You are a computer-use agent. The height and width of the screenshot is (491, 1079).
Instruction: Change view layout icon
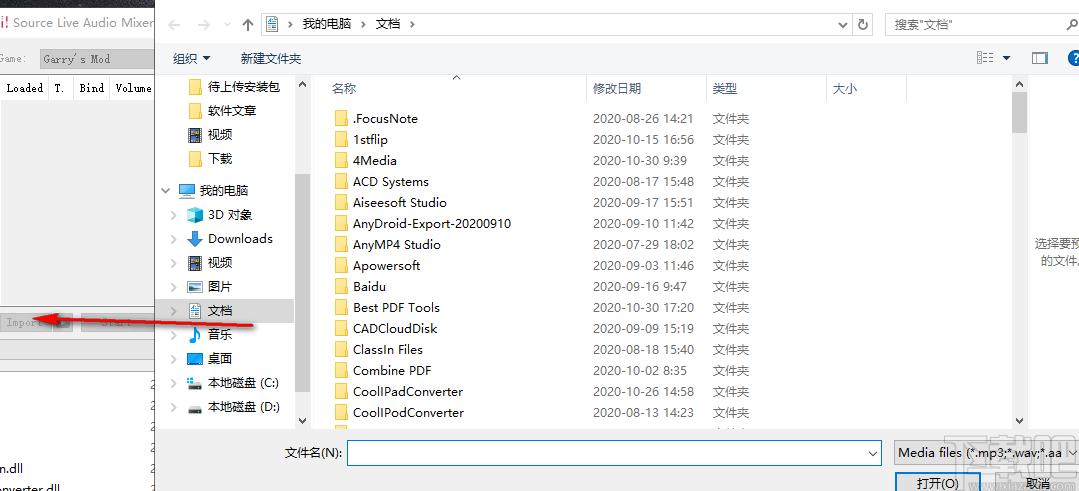point(985,58)
